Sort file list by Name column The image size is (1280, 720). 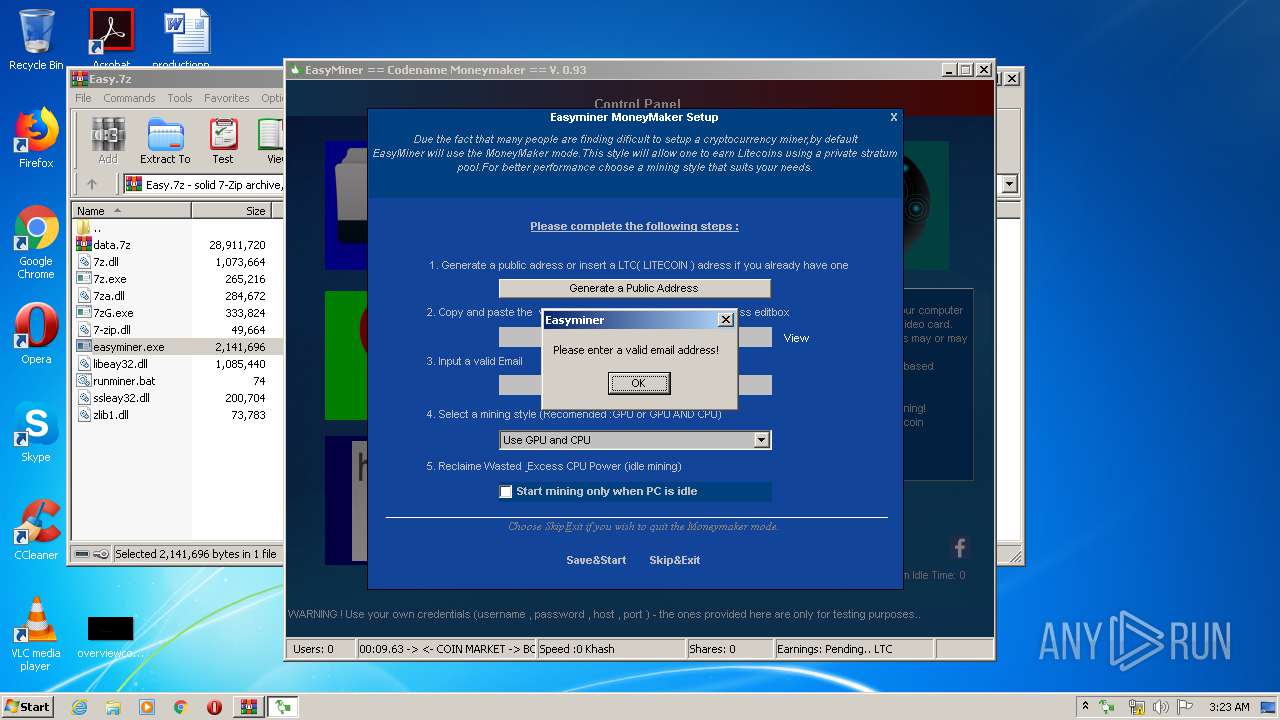click(x=131, y=211)
